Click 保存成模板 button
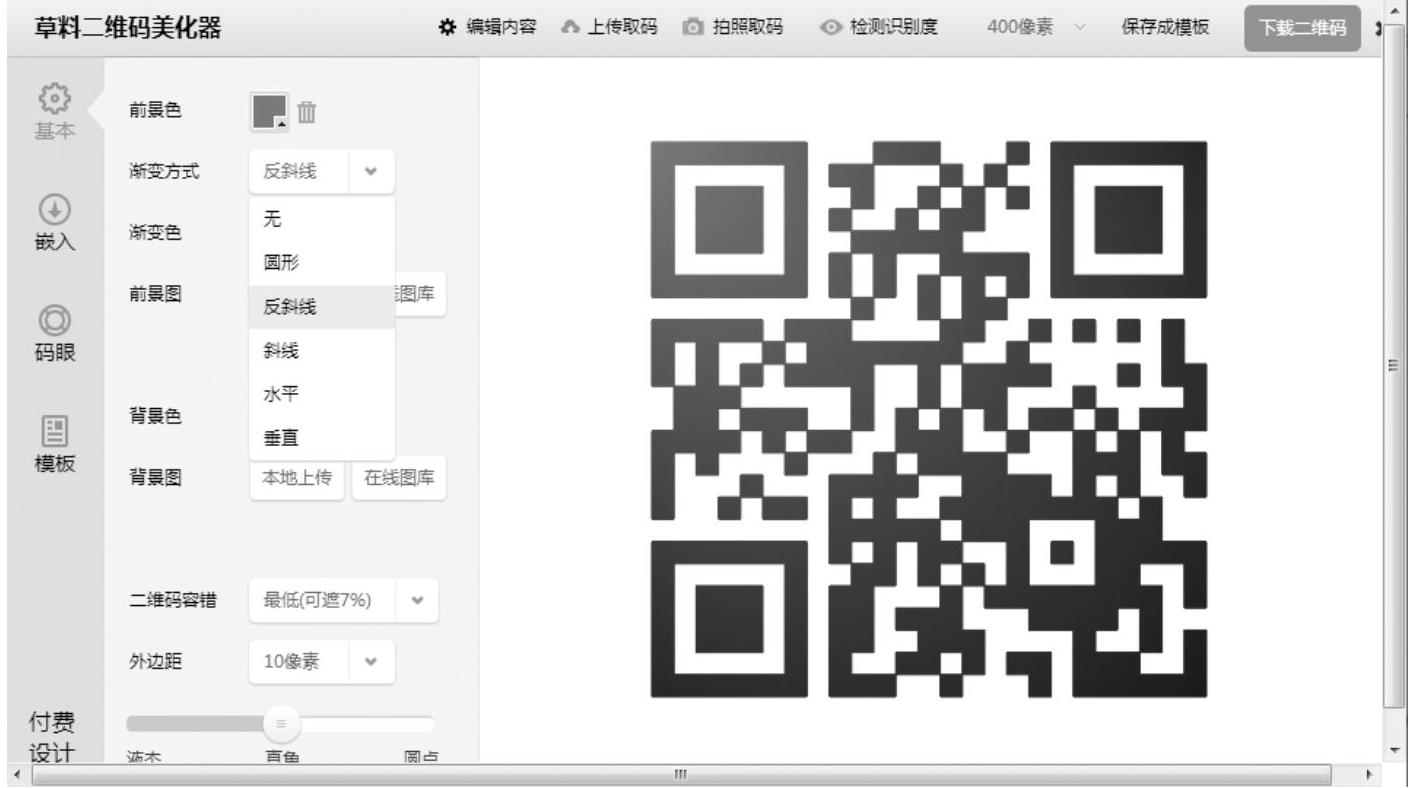The height and width of the screenshot is (788, 1409). pos(1165,28)
